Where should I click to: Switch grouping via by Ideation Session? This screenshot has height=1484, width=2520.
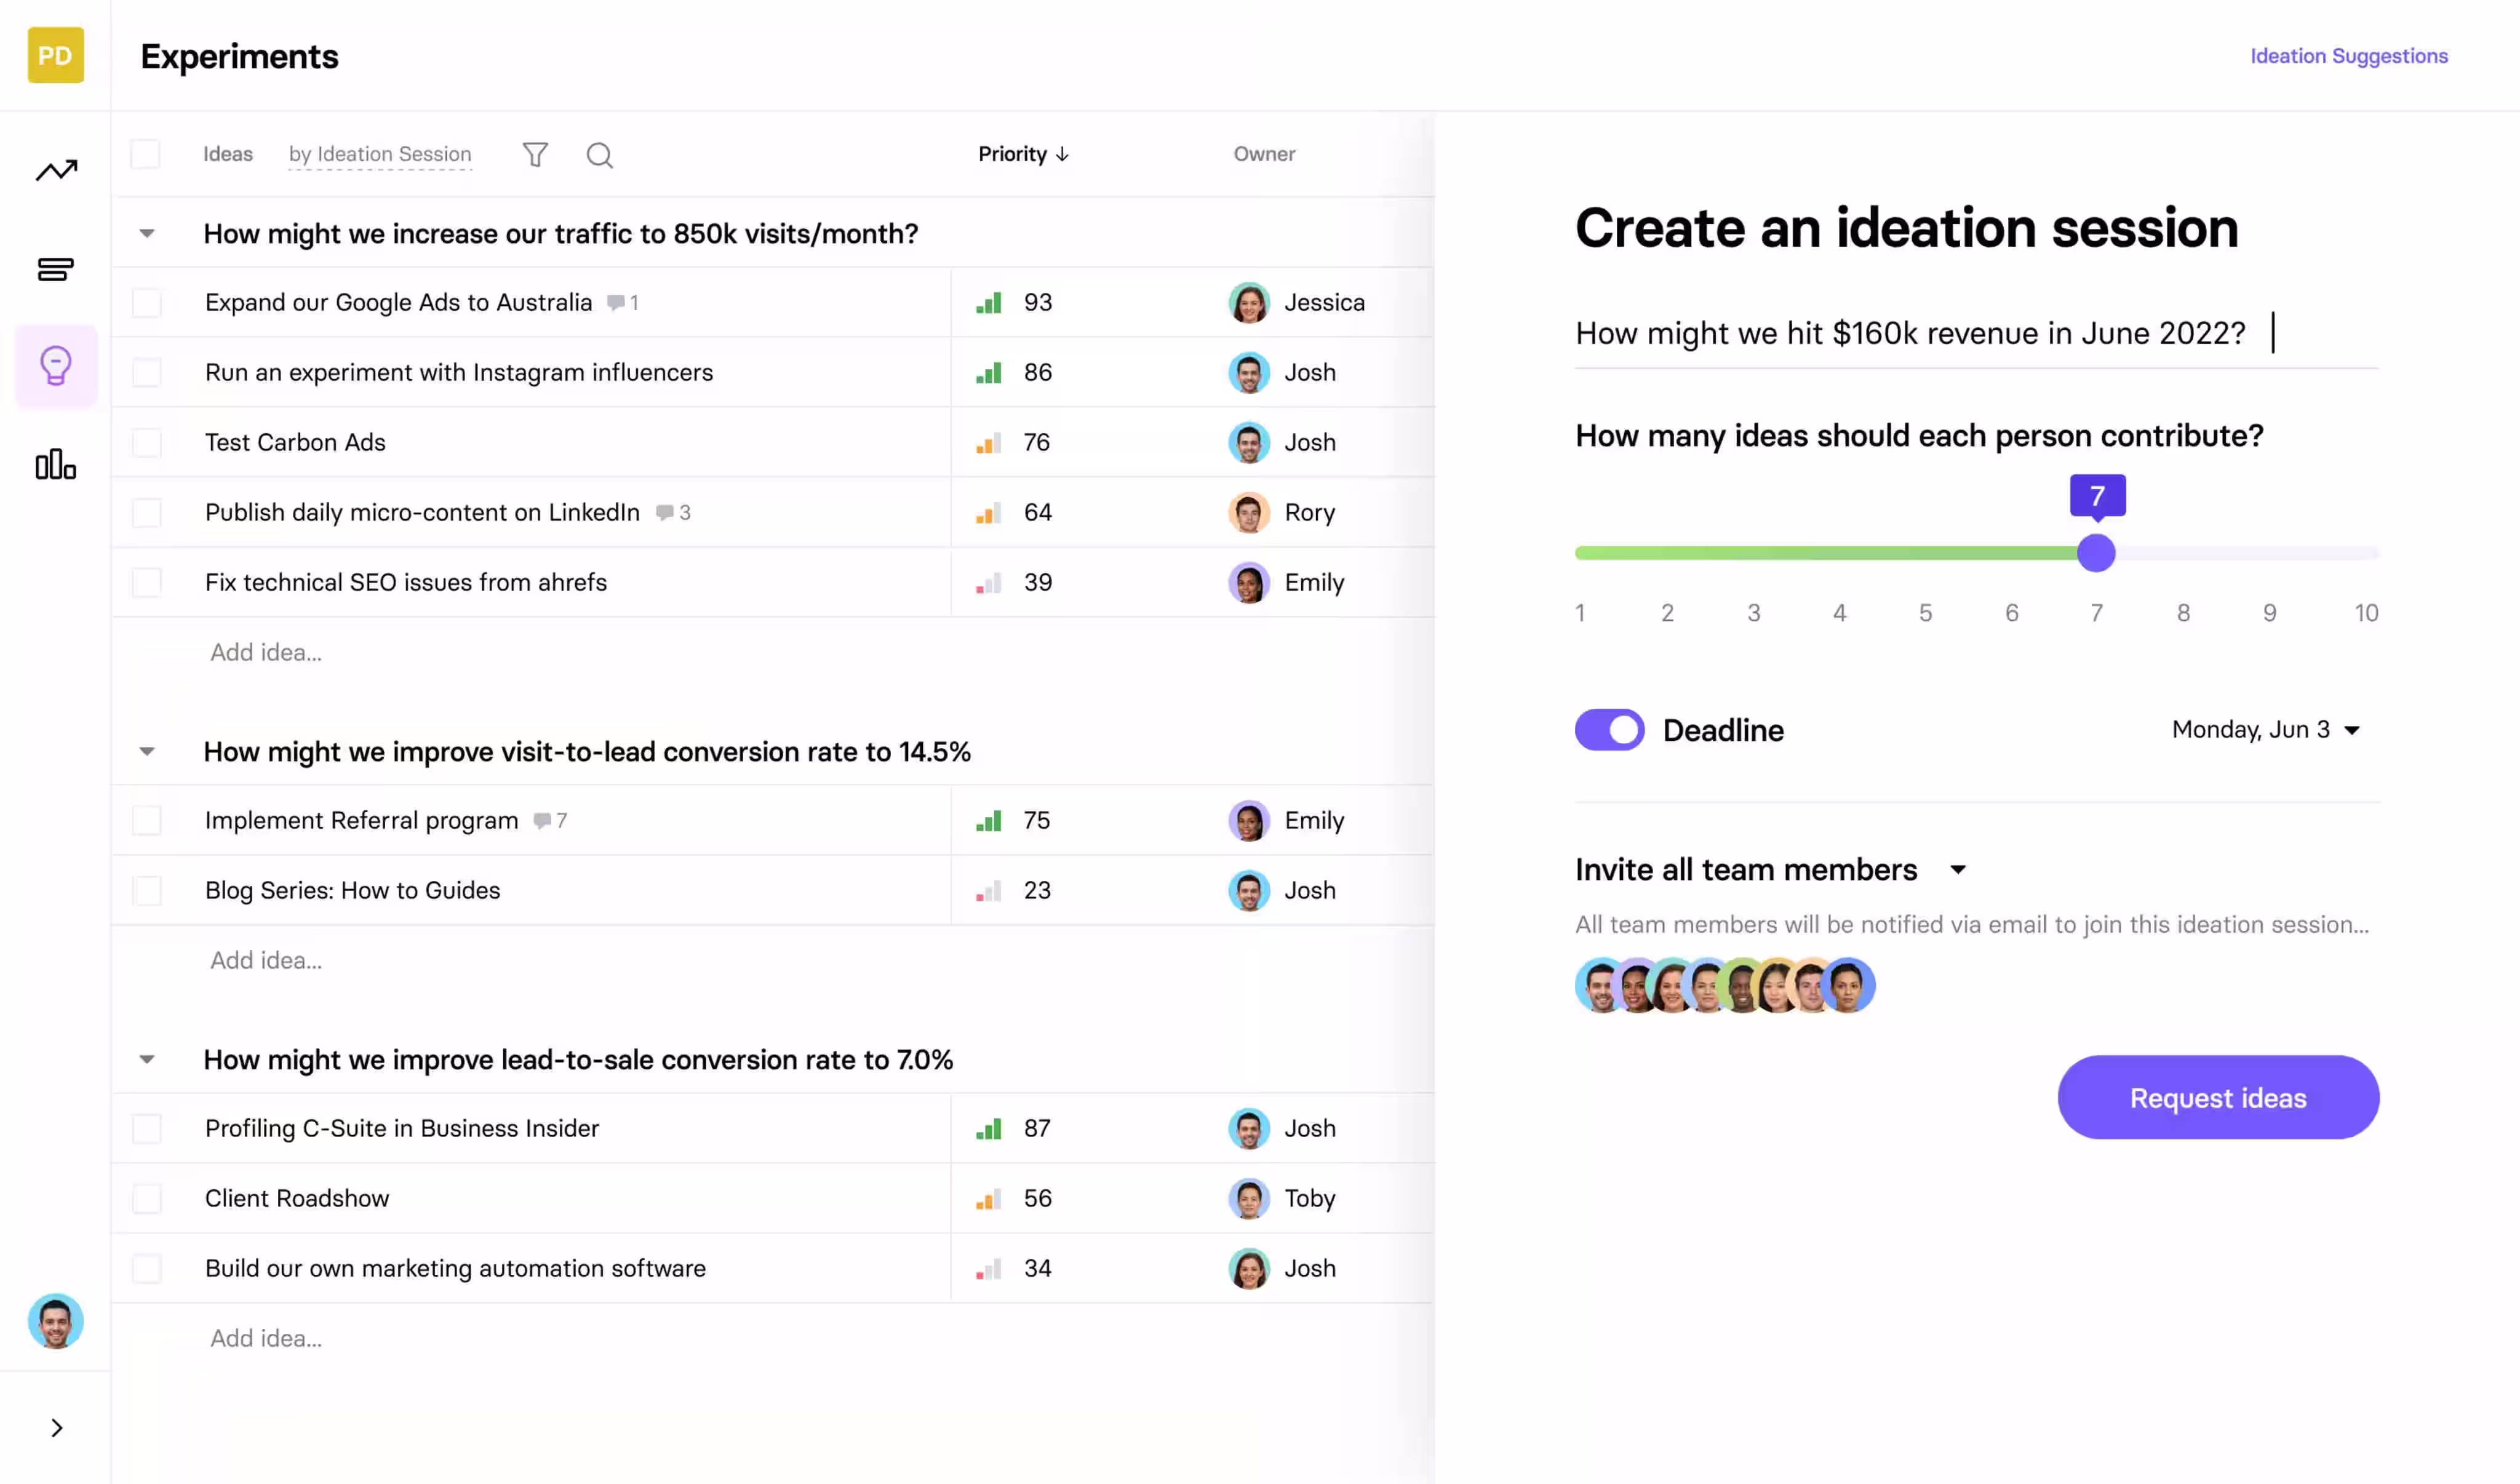(x=380, y=155)
